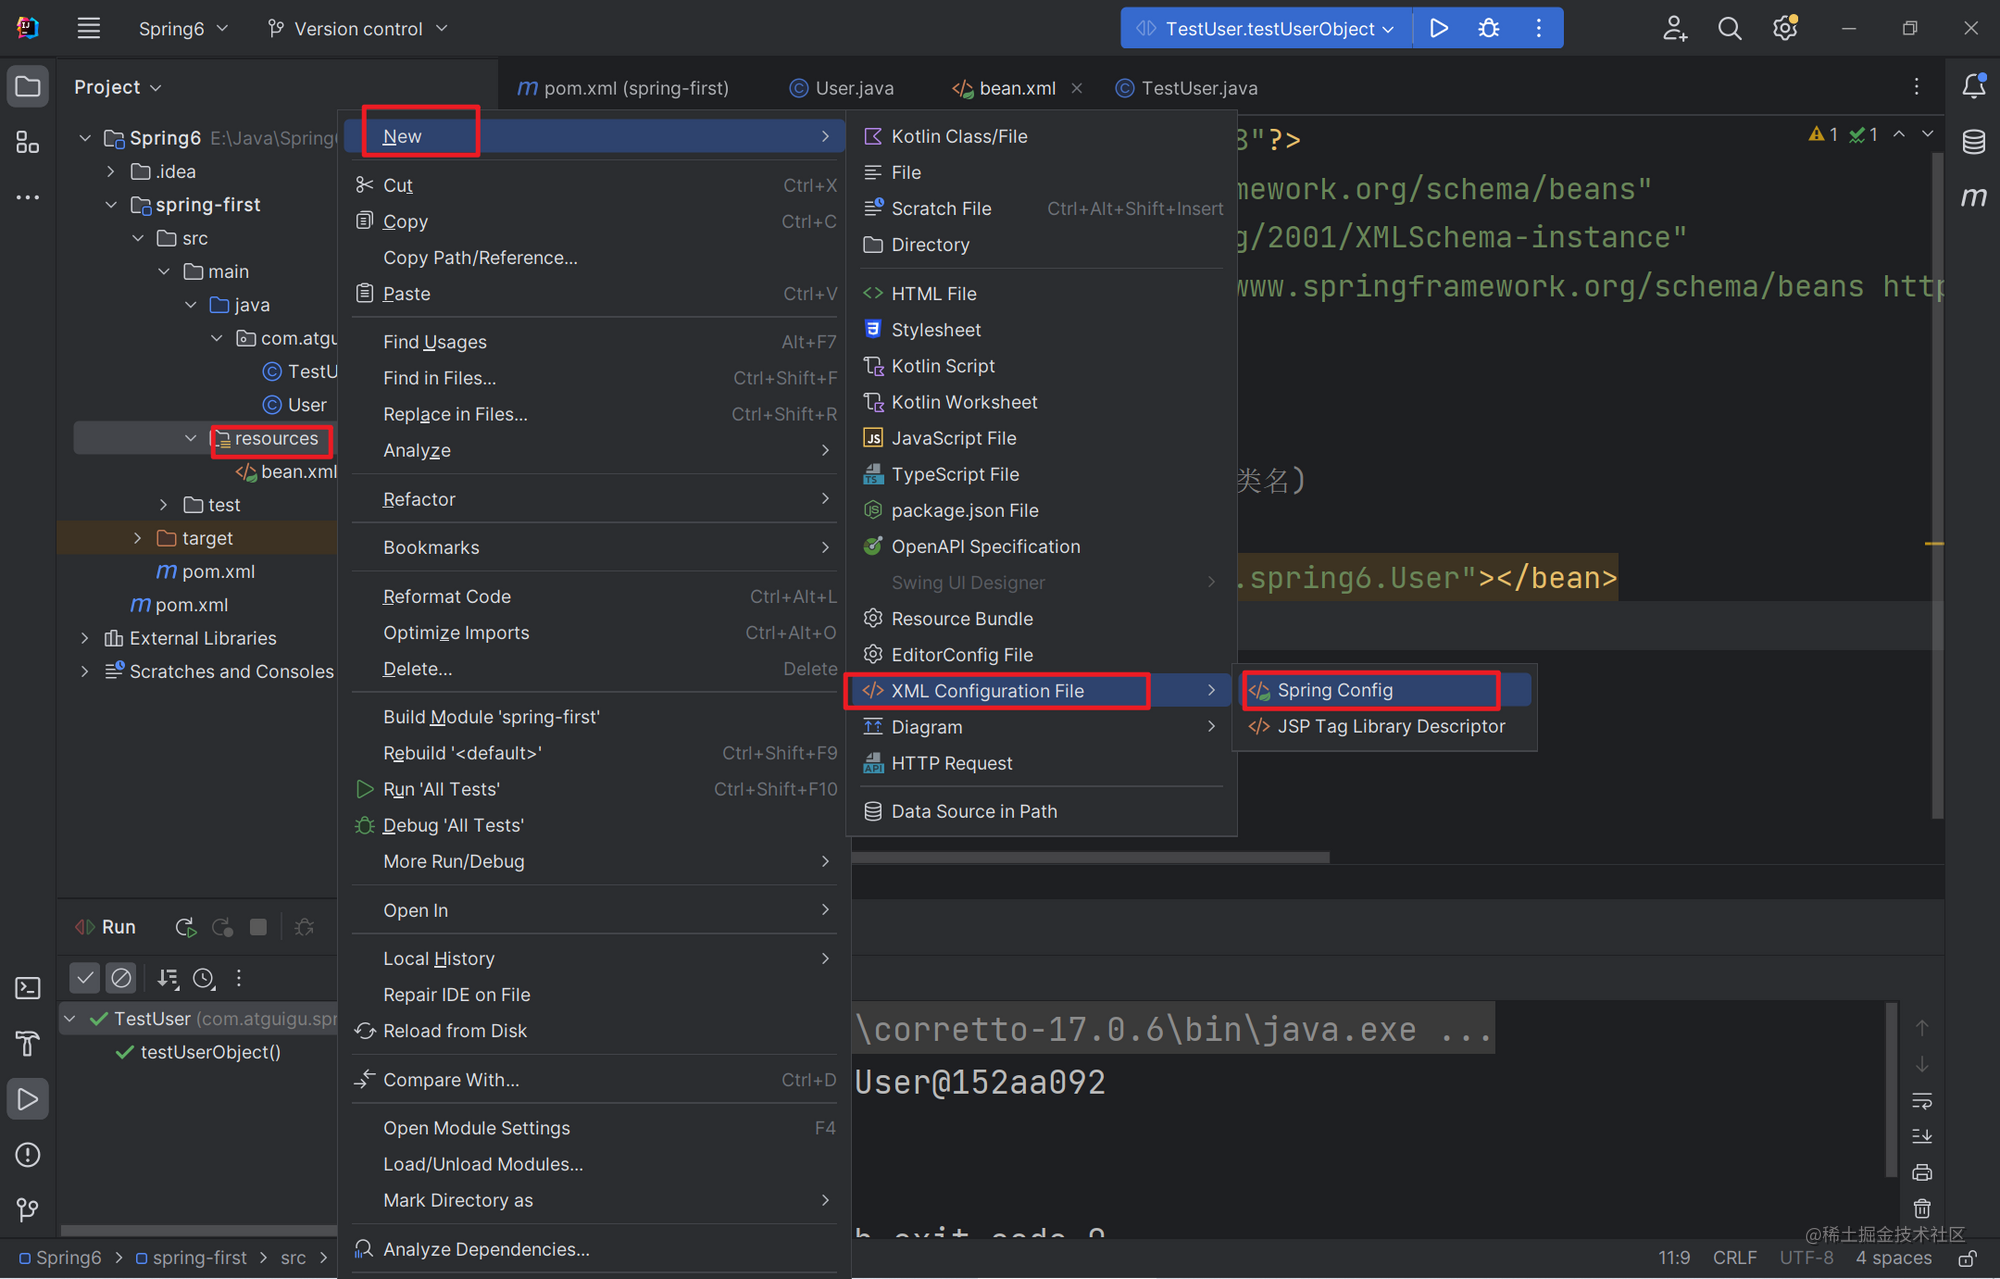This screenshot has width=2000, height=1279.
Task: Click the Debug bug icon in toolbar
Action: [x=1489, y=28]
